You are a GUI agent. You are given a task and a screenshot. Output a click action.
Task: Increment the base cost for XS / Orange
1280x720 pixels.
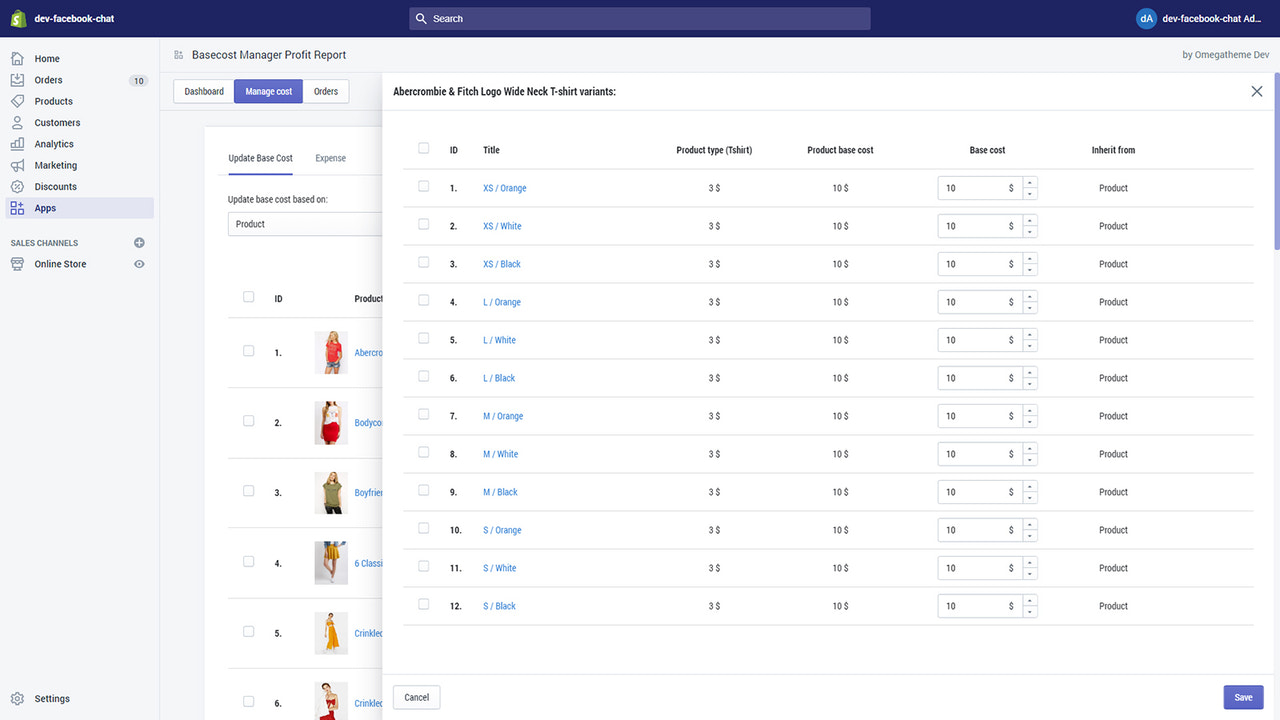pos(1030,183)
